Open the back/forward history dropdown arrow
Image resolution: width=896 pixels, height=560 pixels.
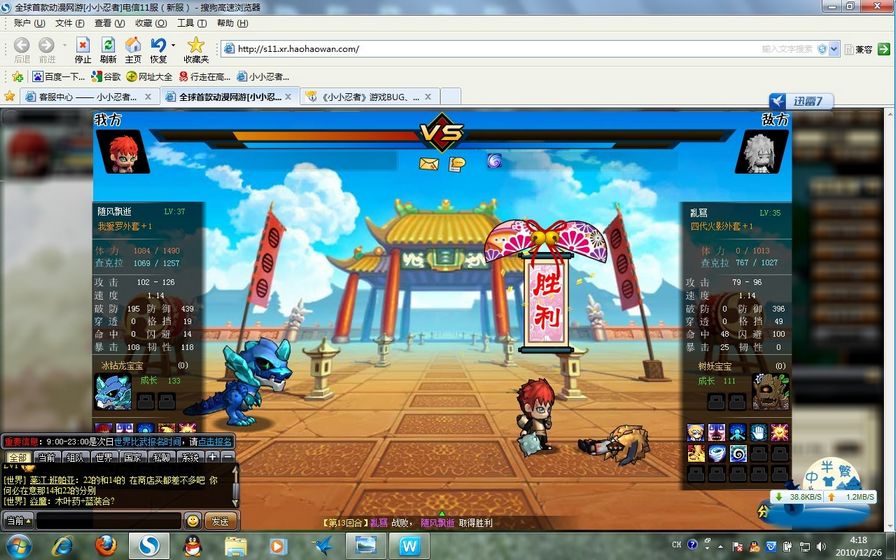tap(65, 45)
